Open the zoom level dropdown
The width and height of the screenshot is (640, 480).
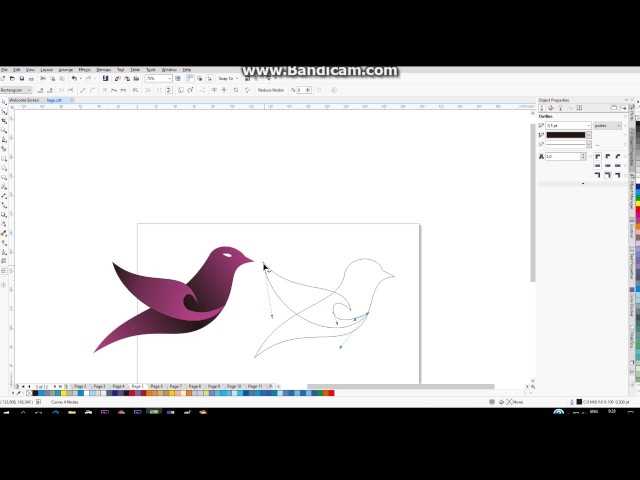click(169, 78)
